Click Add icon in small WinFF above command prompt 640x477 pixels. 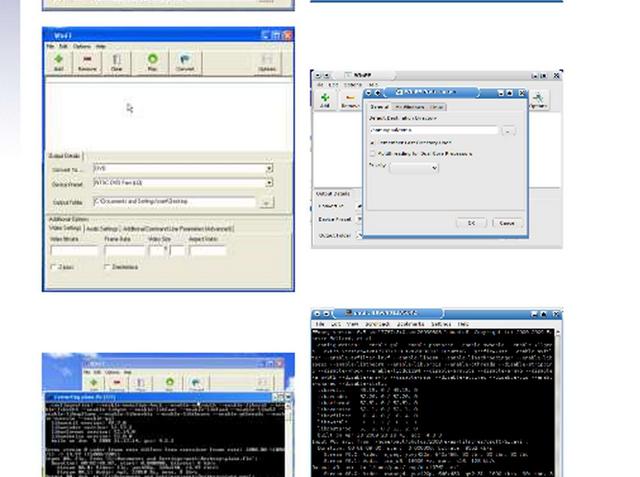pyautogui.click(x=94, y=384)
